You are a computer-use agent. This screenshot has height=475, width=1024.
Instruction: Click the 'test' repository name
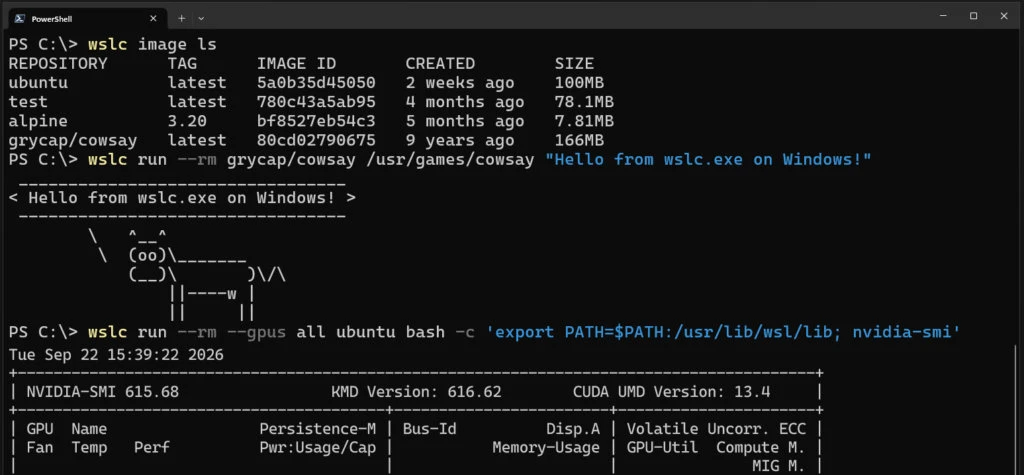28,102
